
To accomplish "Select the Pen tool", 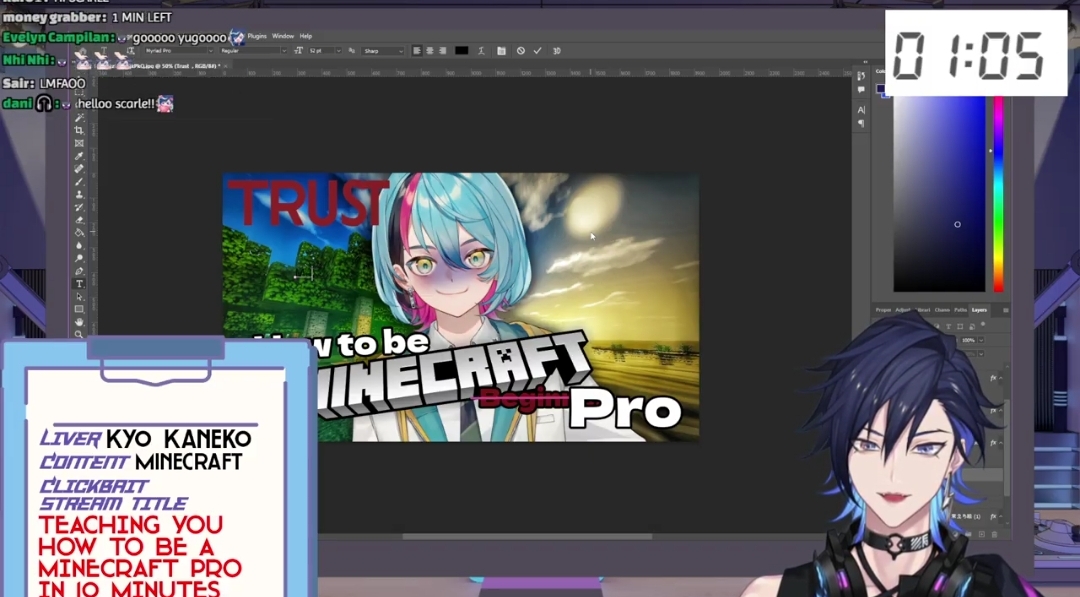I will 79,271.
